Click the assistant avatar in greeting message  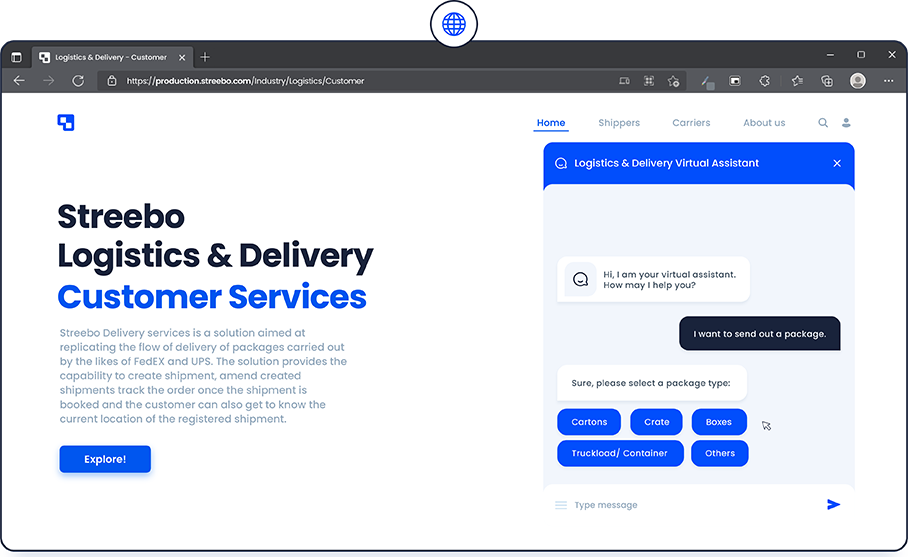point(580,279)
